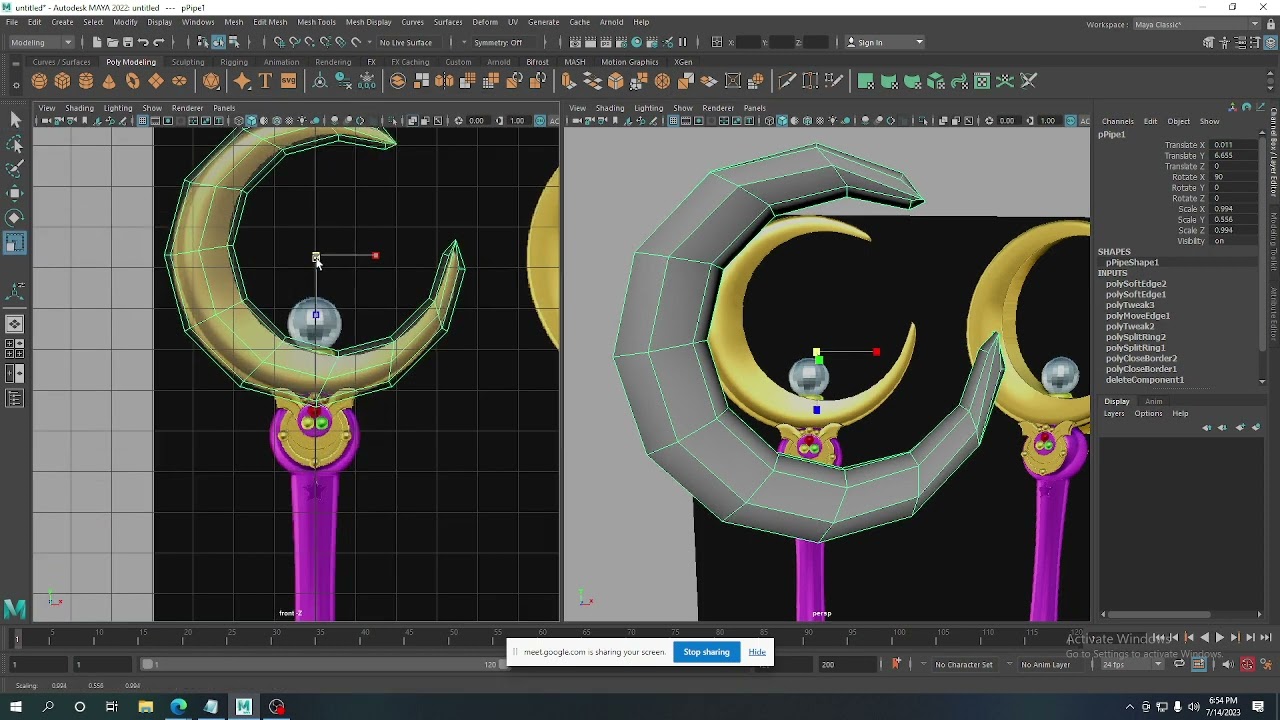Image resolution: width=1280 pixels, height=720 pixels.
Task: Toggle grid display in left viewport
Action: click(x=143, y=121)
